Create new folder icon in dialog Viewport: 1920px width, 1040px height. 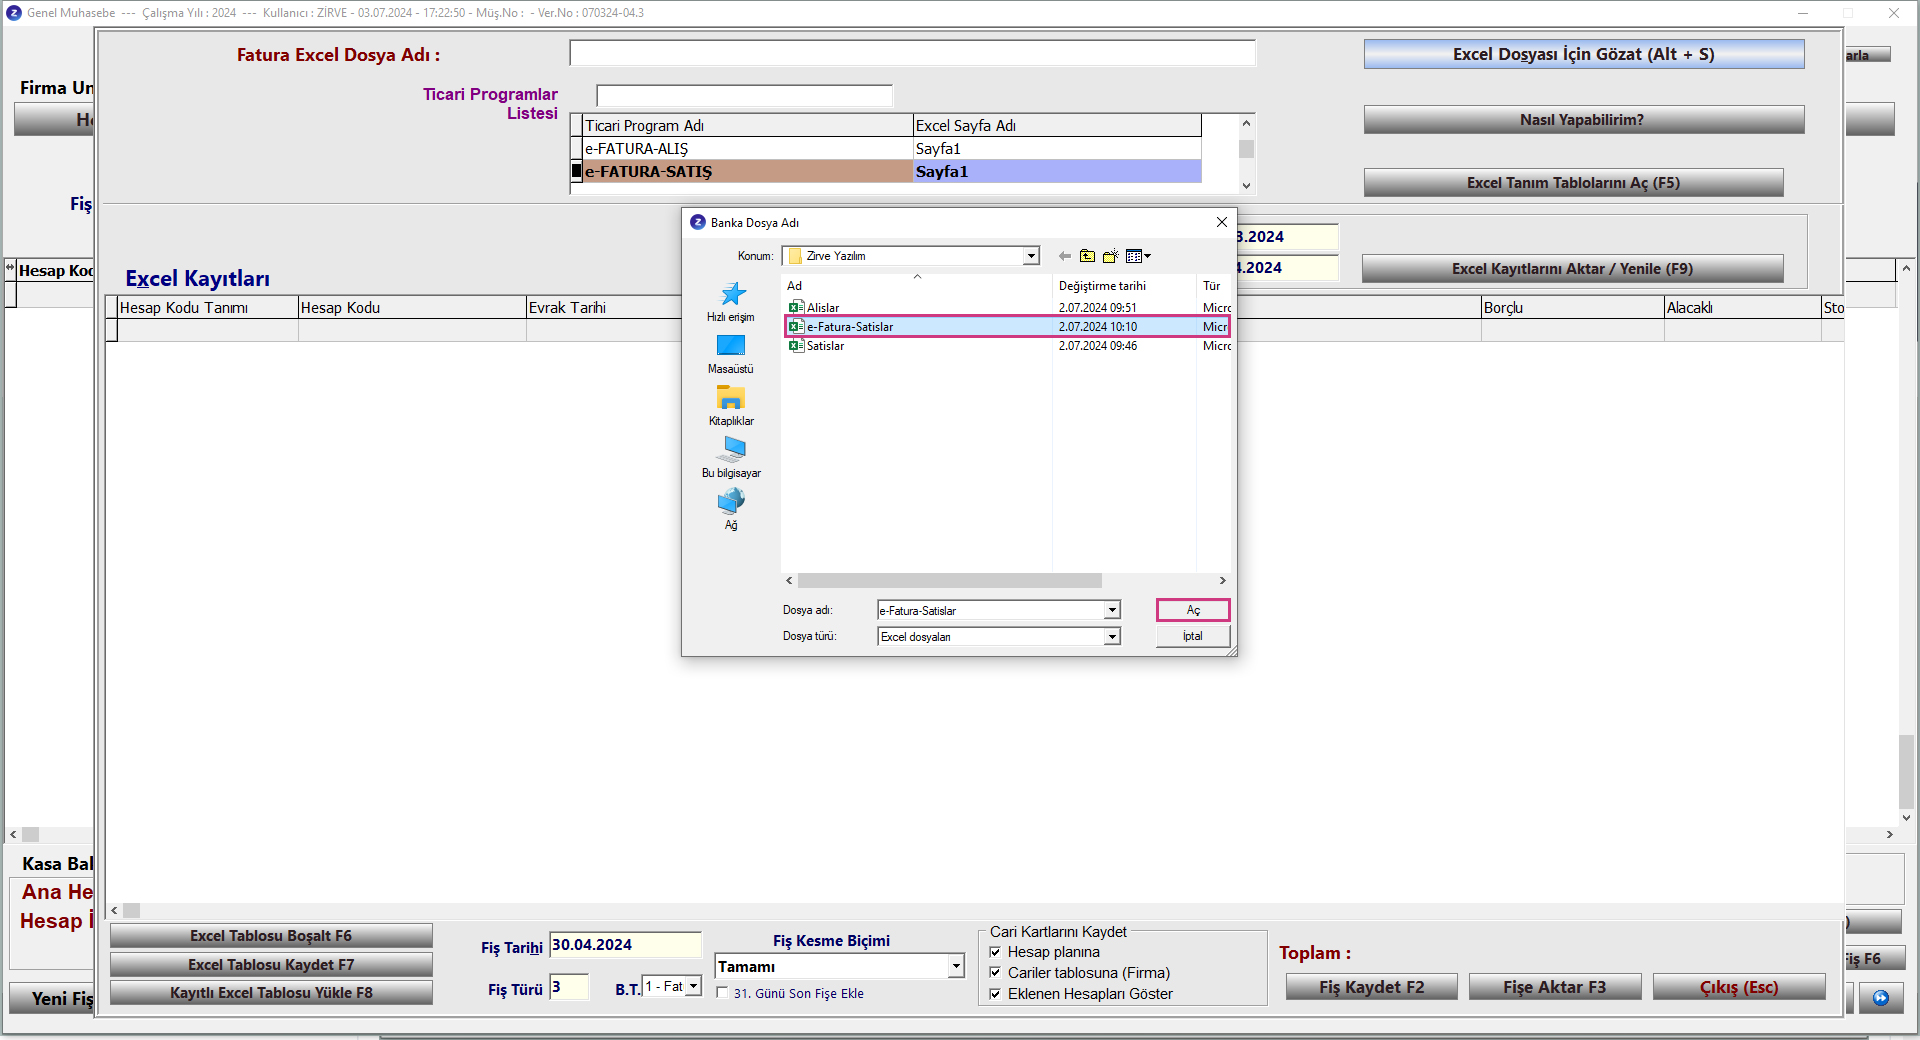tap(1110, 256)
